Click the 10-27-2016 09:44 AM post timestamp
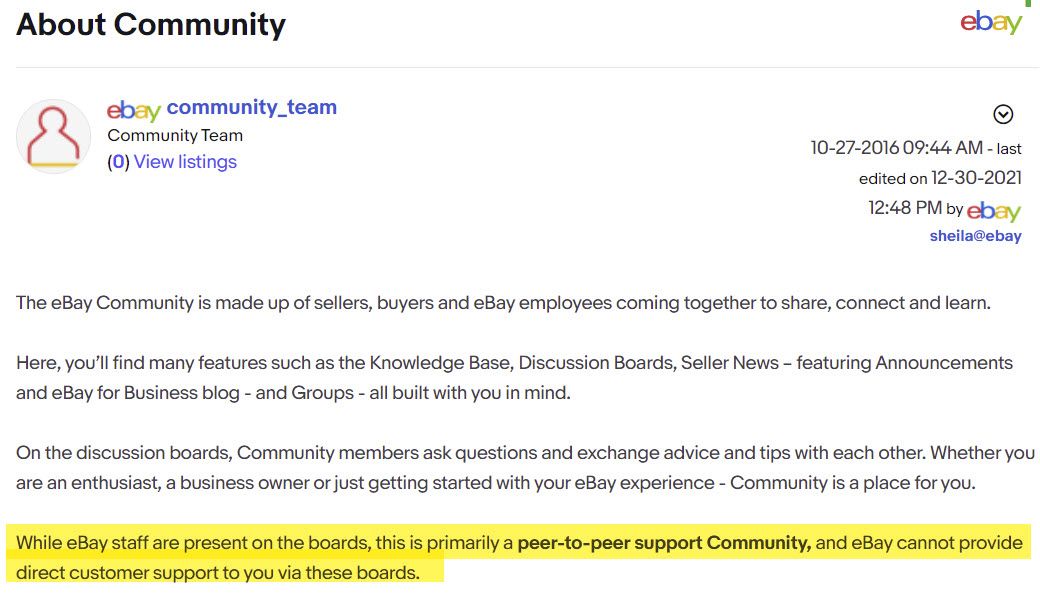Viewport: 1040px width, 593px height. pos(896,147)
